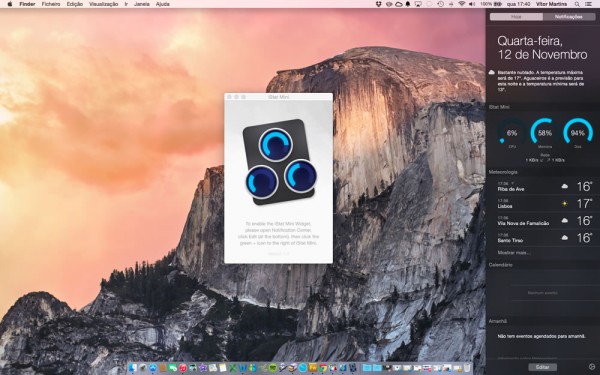Open the Ir menu

(x=126, y=4)
